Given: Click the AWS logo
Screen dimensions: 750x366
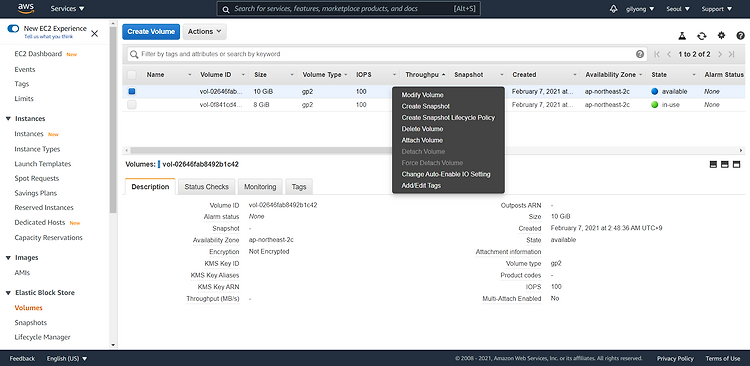Looking at the screenshot, I should (x=26, y=9).
